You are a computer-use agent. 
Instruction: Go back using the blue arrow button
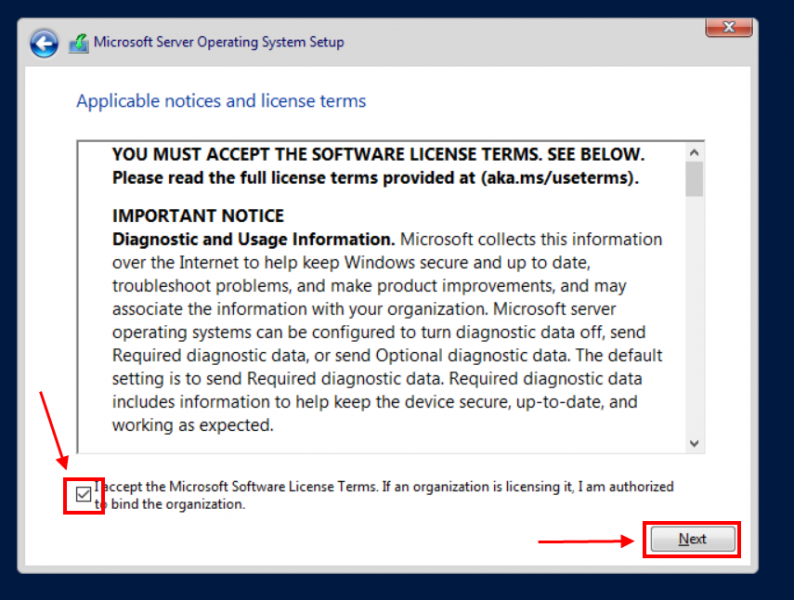[44, 44]
